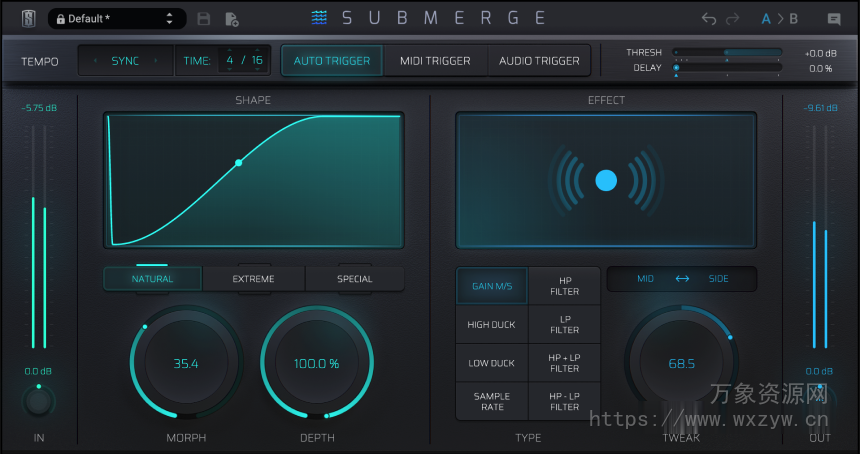Click the control point on the shape curve
The width and height of the screenshot is (860, 454).
click(x=239, y=163)
